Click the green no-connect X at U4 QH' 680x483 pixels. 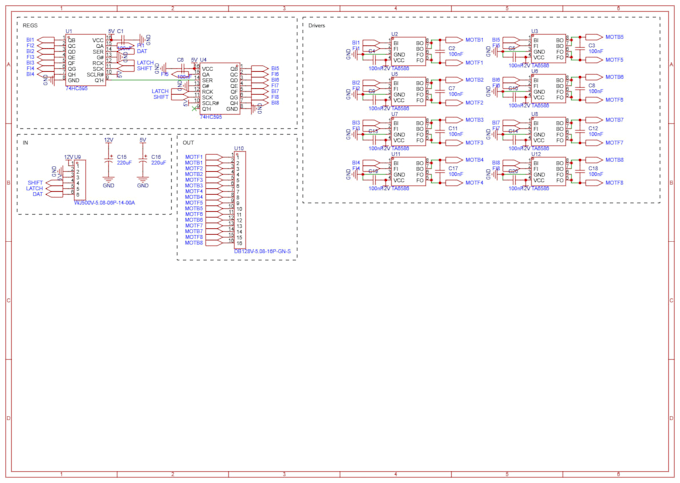[x=194, y=109]
